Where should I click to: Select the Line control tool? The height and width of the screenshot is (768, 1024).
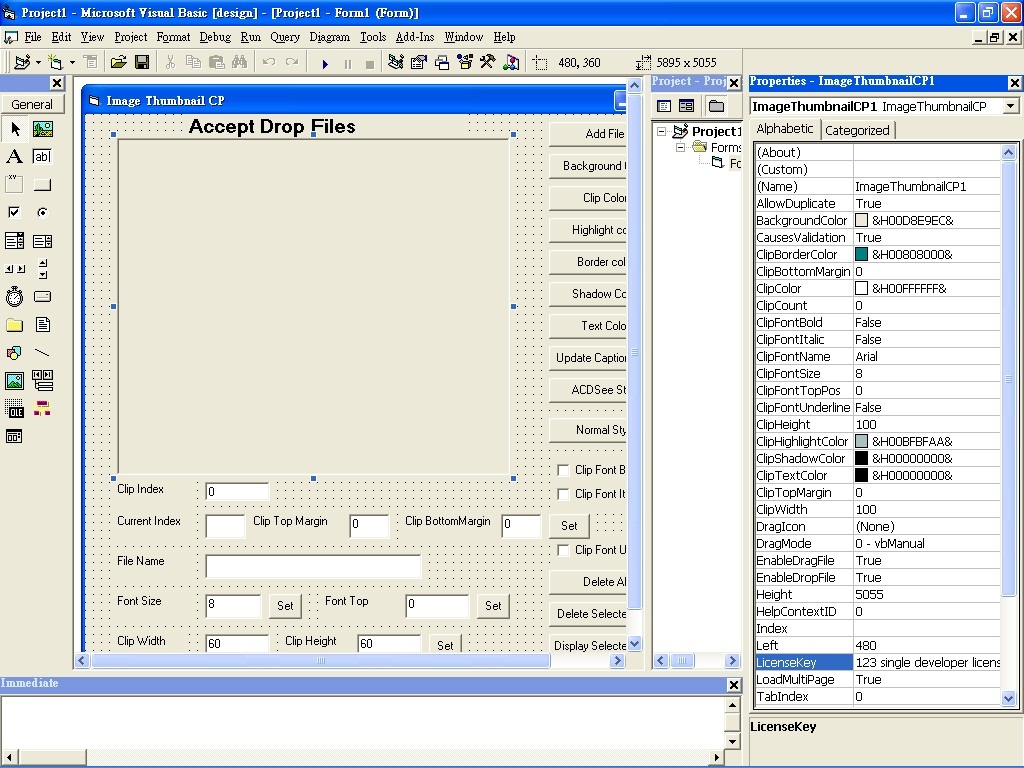point(42,353)
